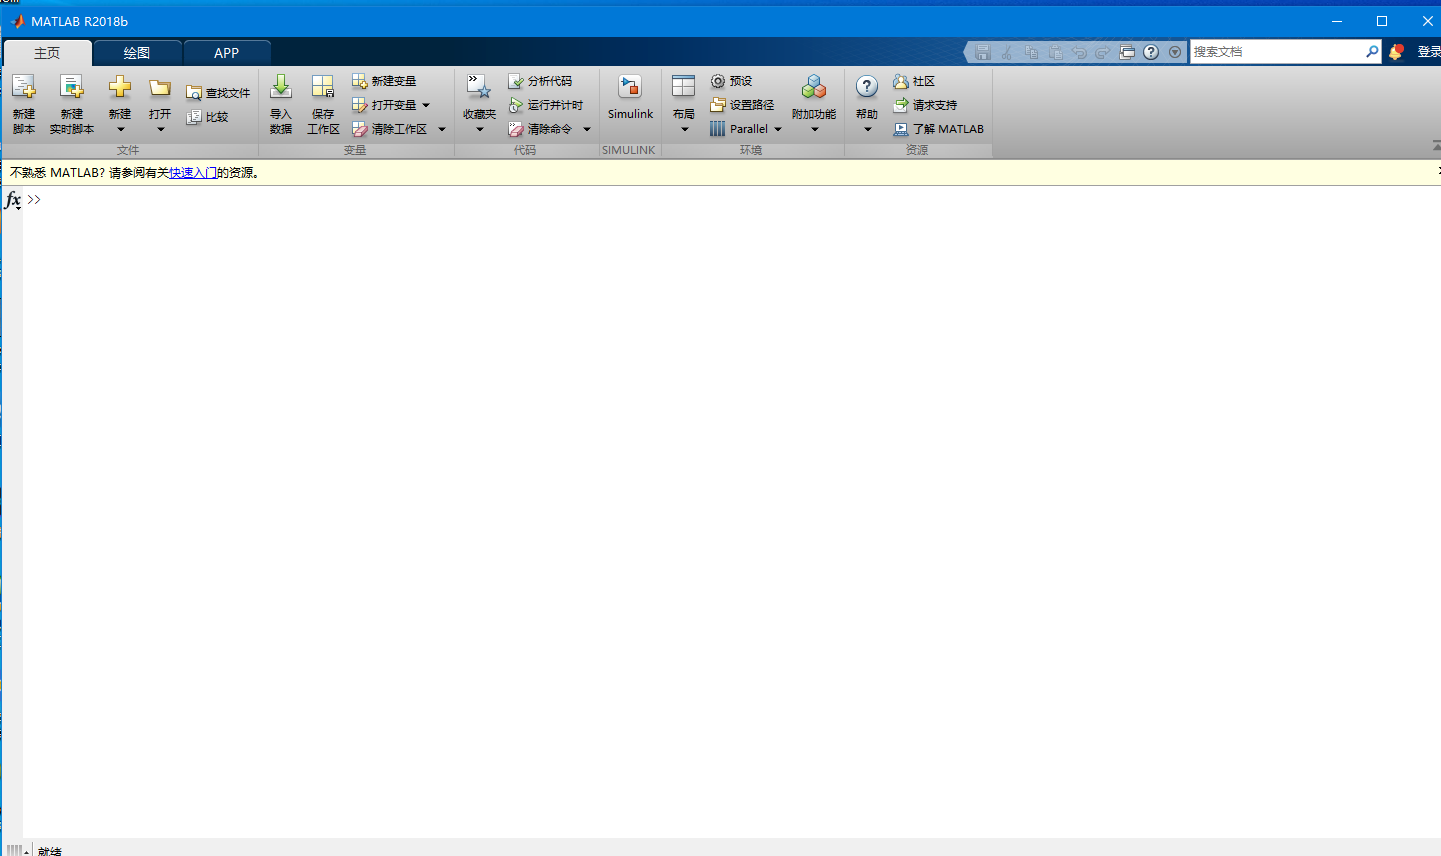Maximize the MATLAB R2018b window
Viewport: 1441px width, 856px height.
[x=1382, y=21]
